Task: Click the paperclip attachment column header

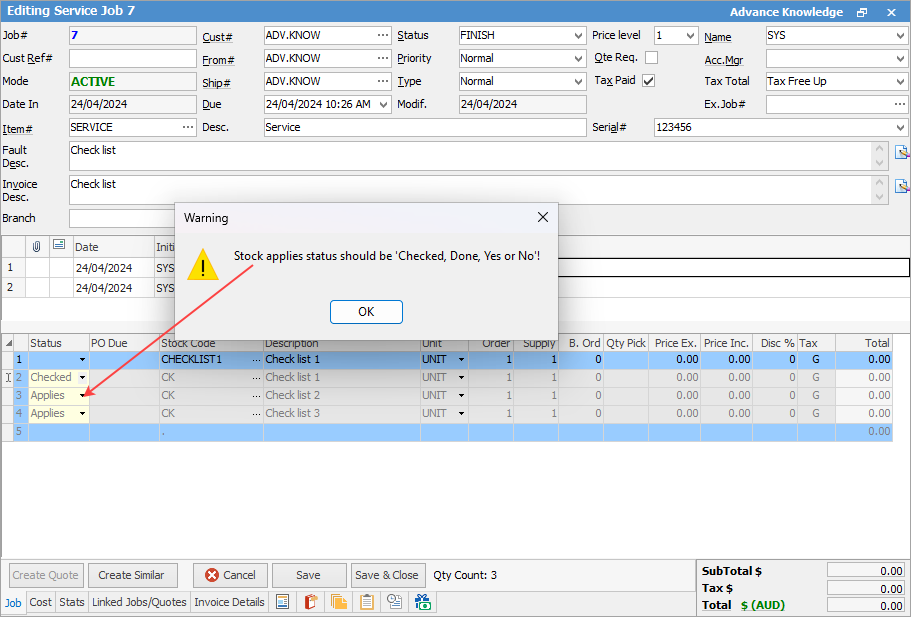Action: point(37,246)
